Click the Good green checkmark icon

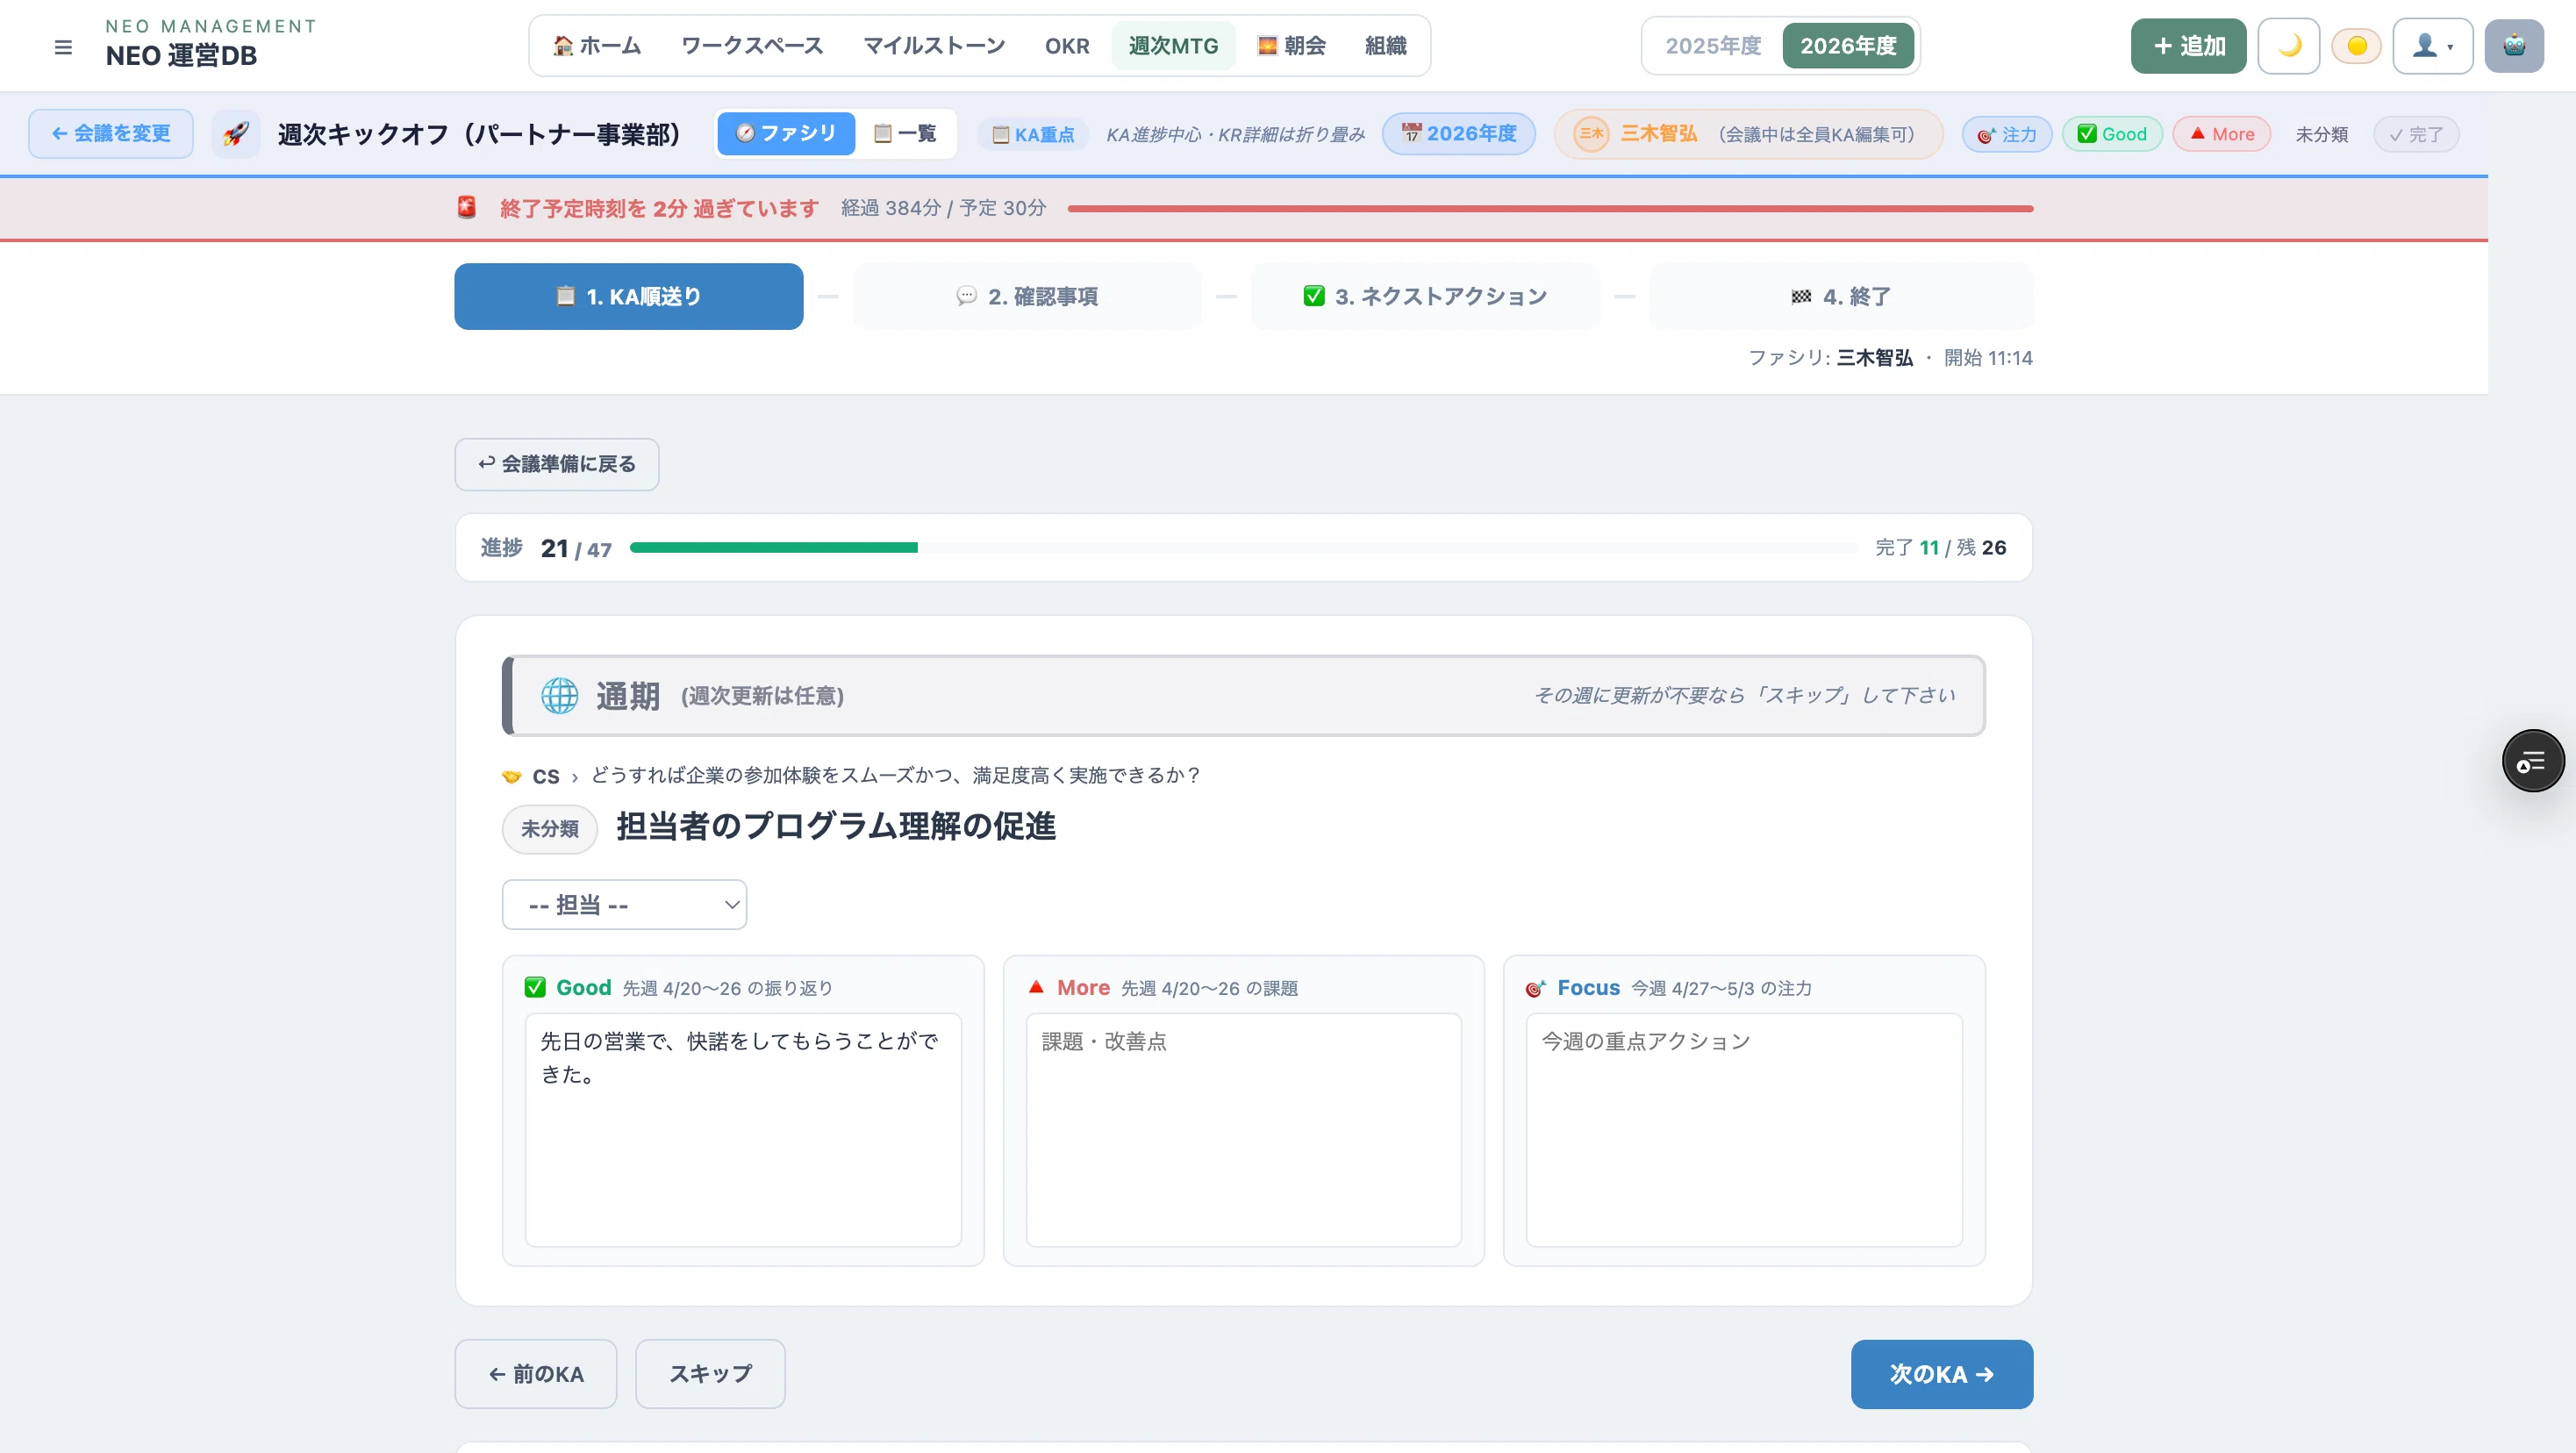click(x=535, y=988)
